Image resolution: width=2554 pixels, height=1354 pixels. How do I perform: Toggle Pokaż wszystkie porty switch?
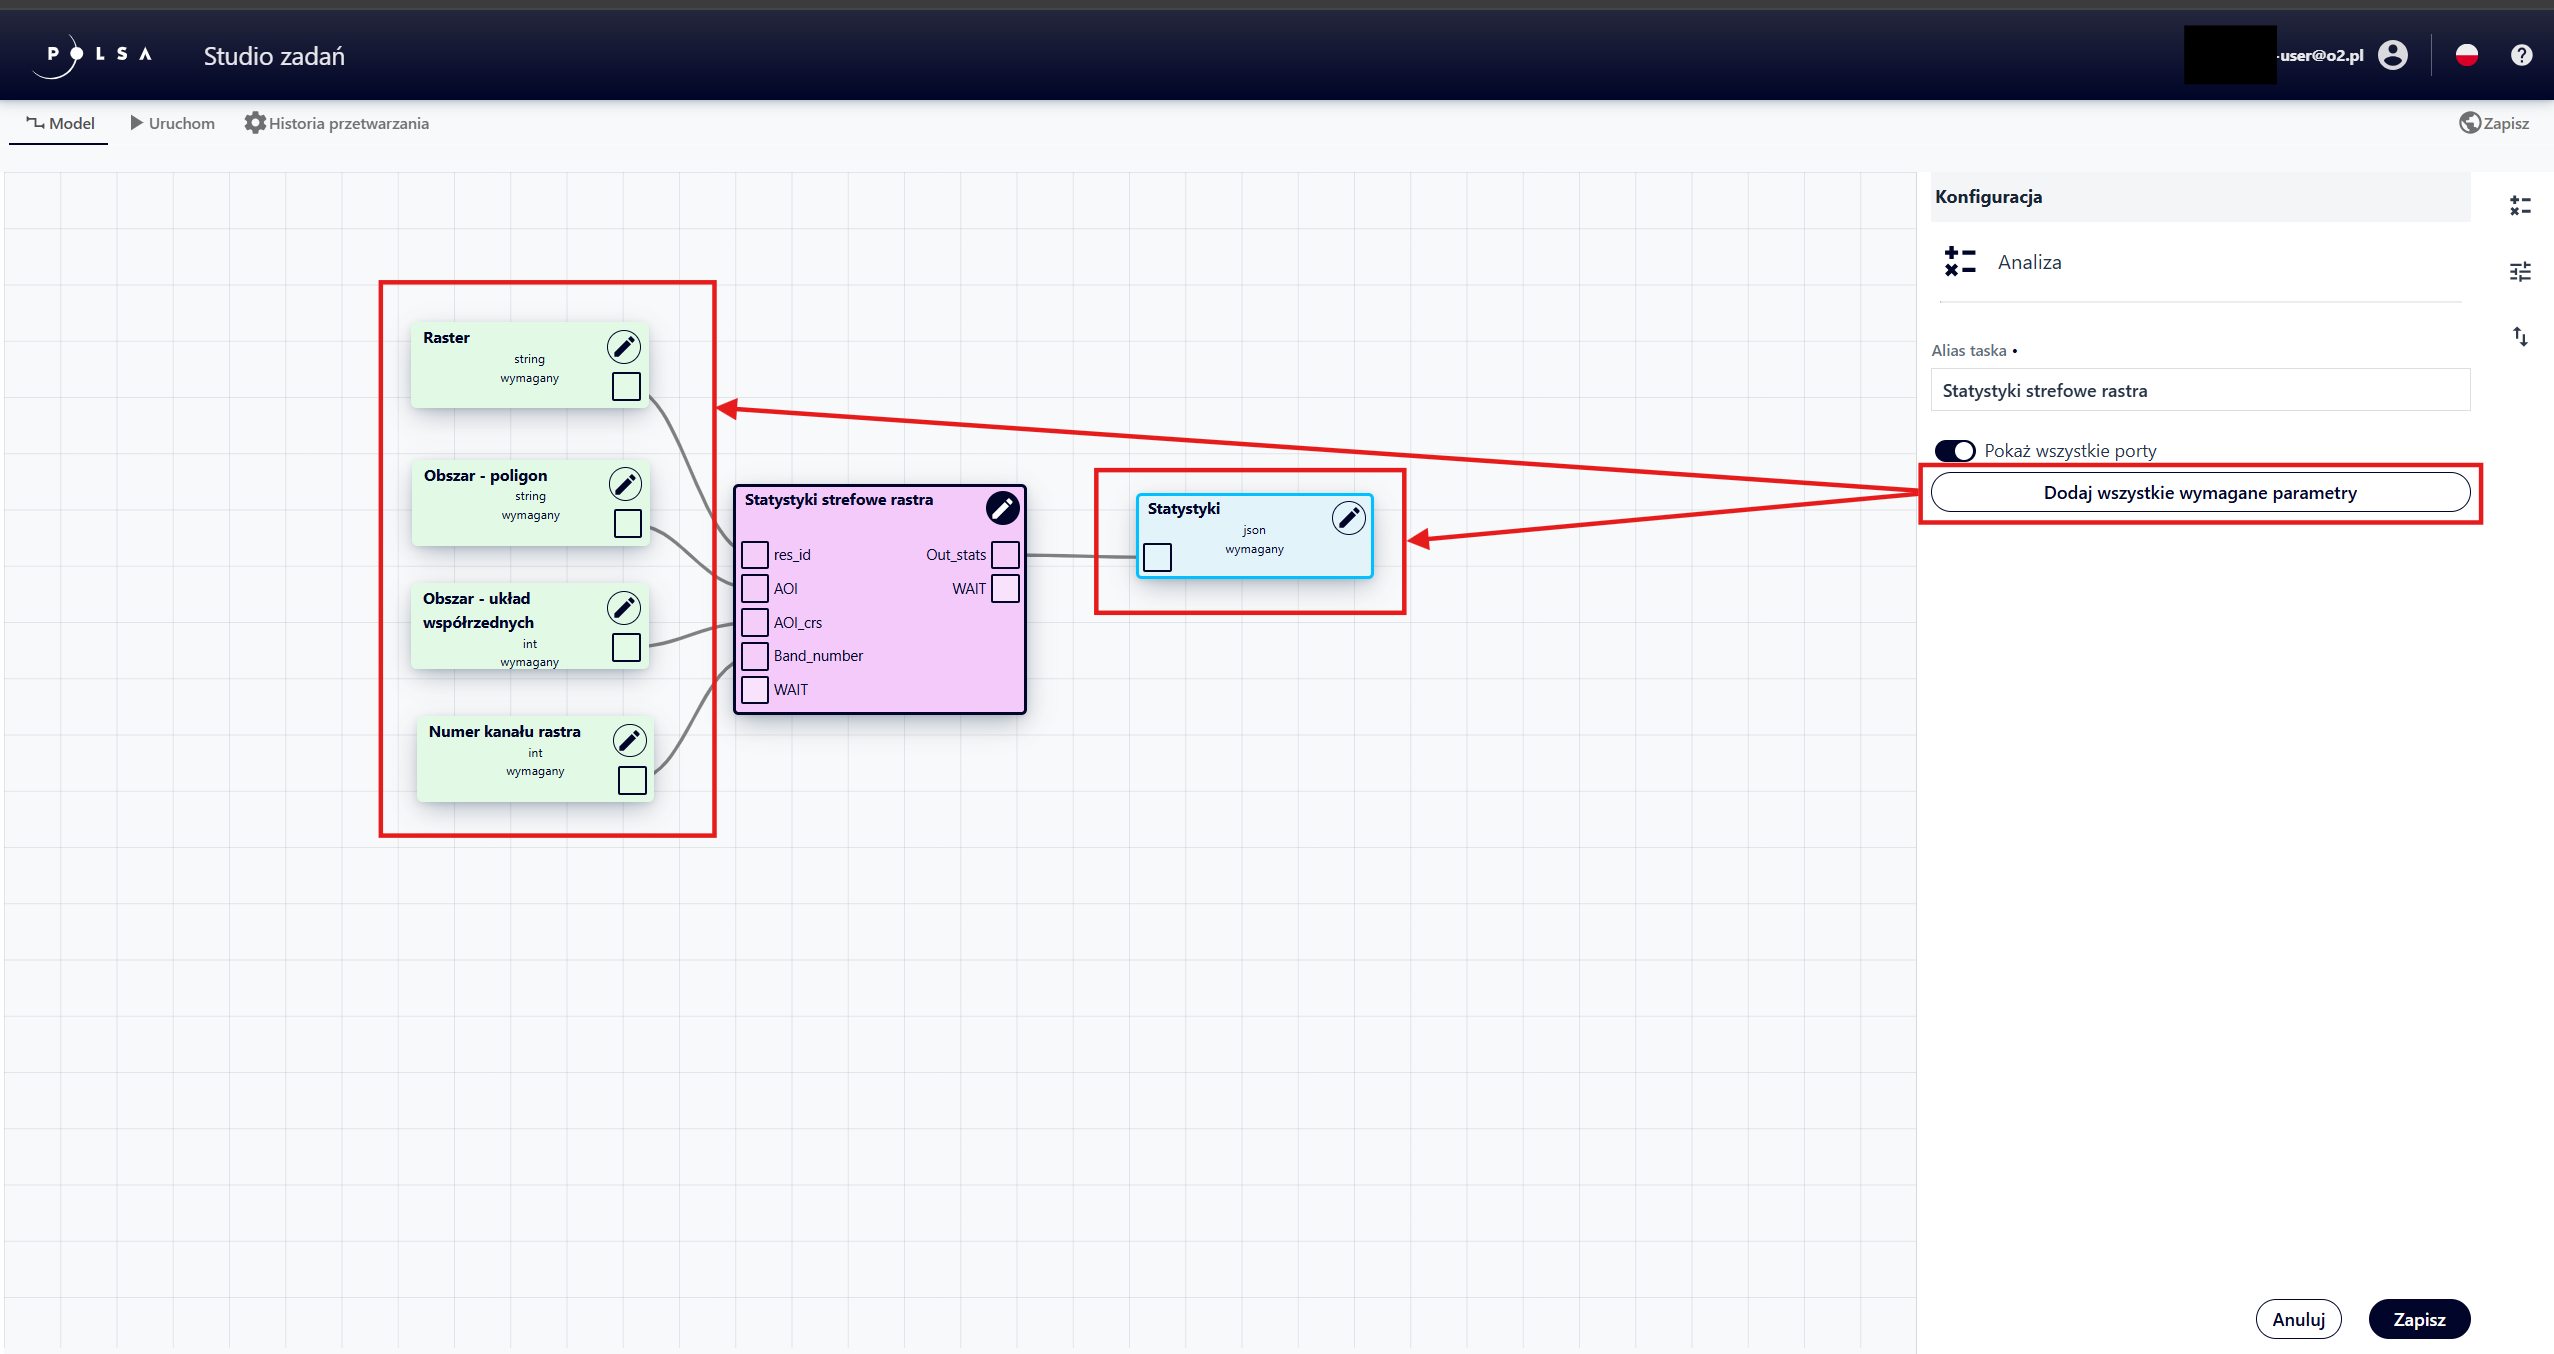(x=1954, y=451)
